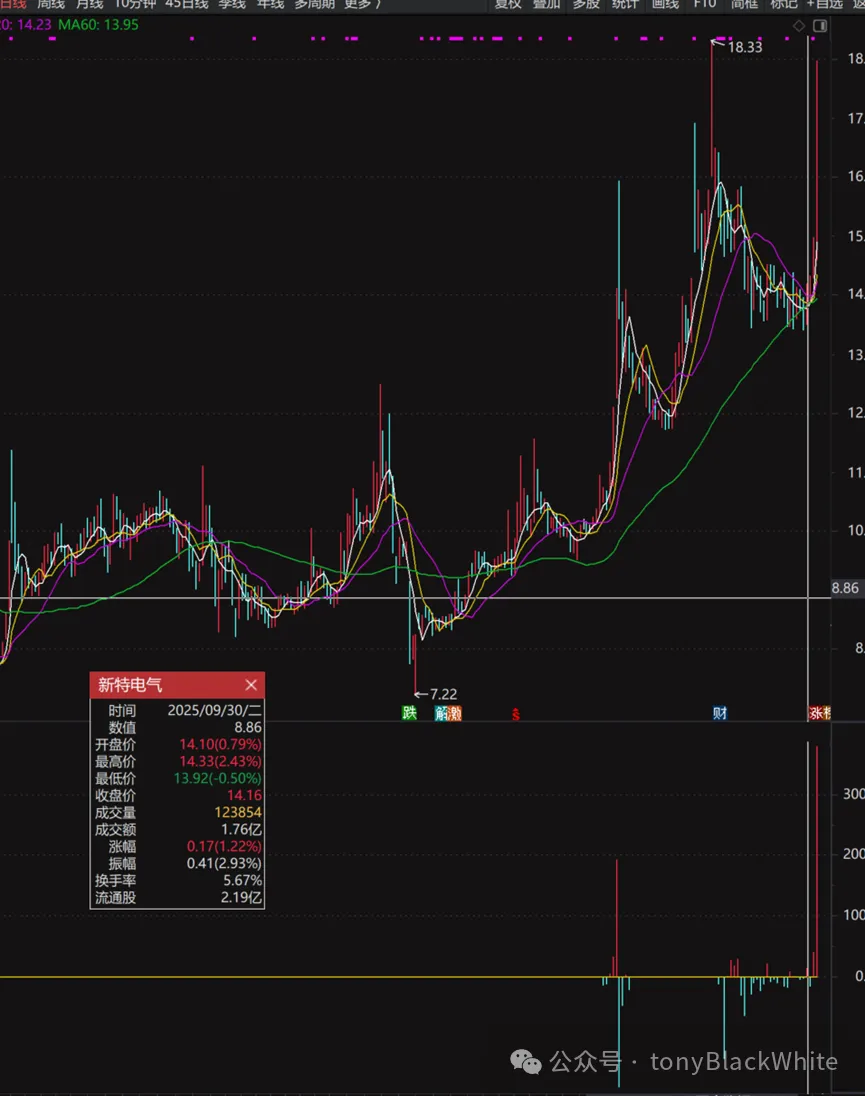The width and height of the screenshot is (865, 1096).
Task: Select the 10分钟 period tab
Action: (134, 5)
